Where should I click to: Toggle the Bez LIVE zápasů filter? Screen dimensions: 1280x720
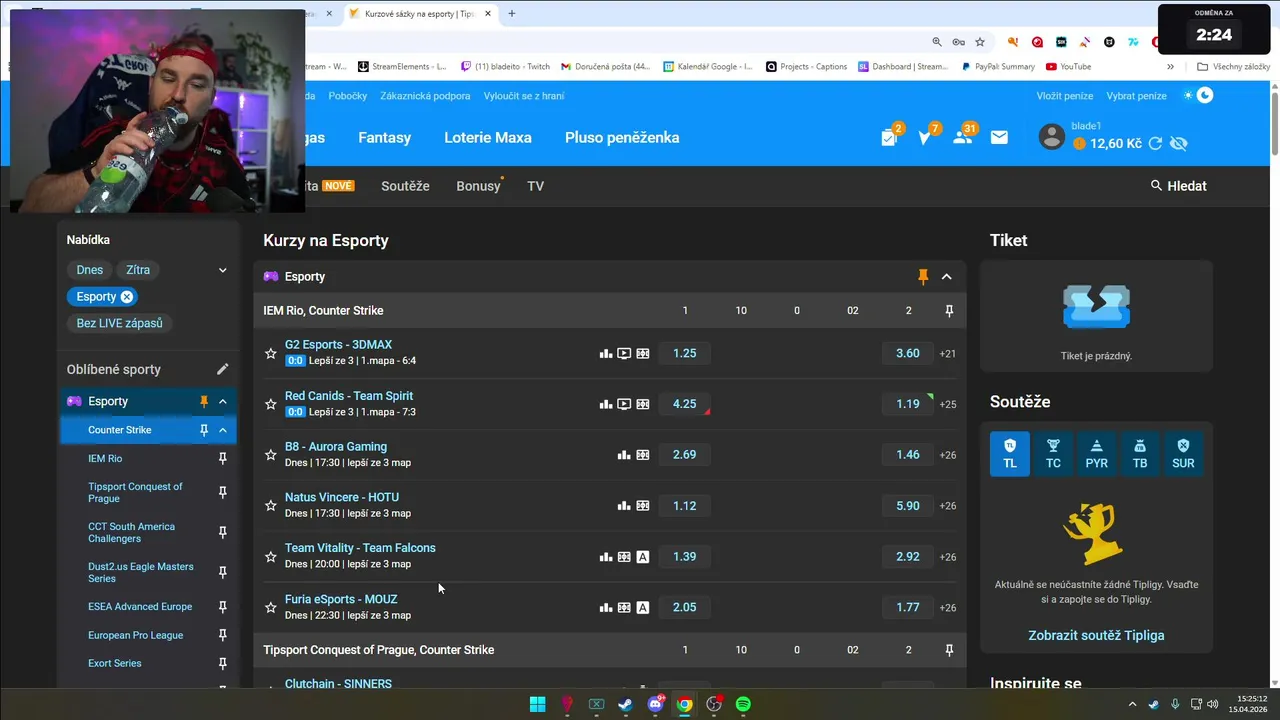point(120,323)
